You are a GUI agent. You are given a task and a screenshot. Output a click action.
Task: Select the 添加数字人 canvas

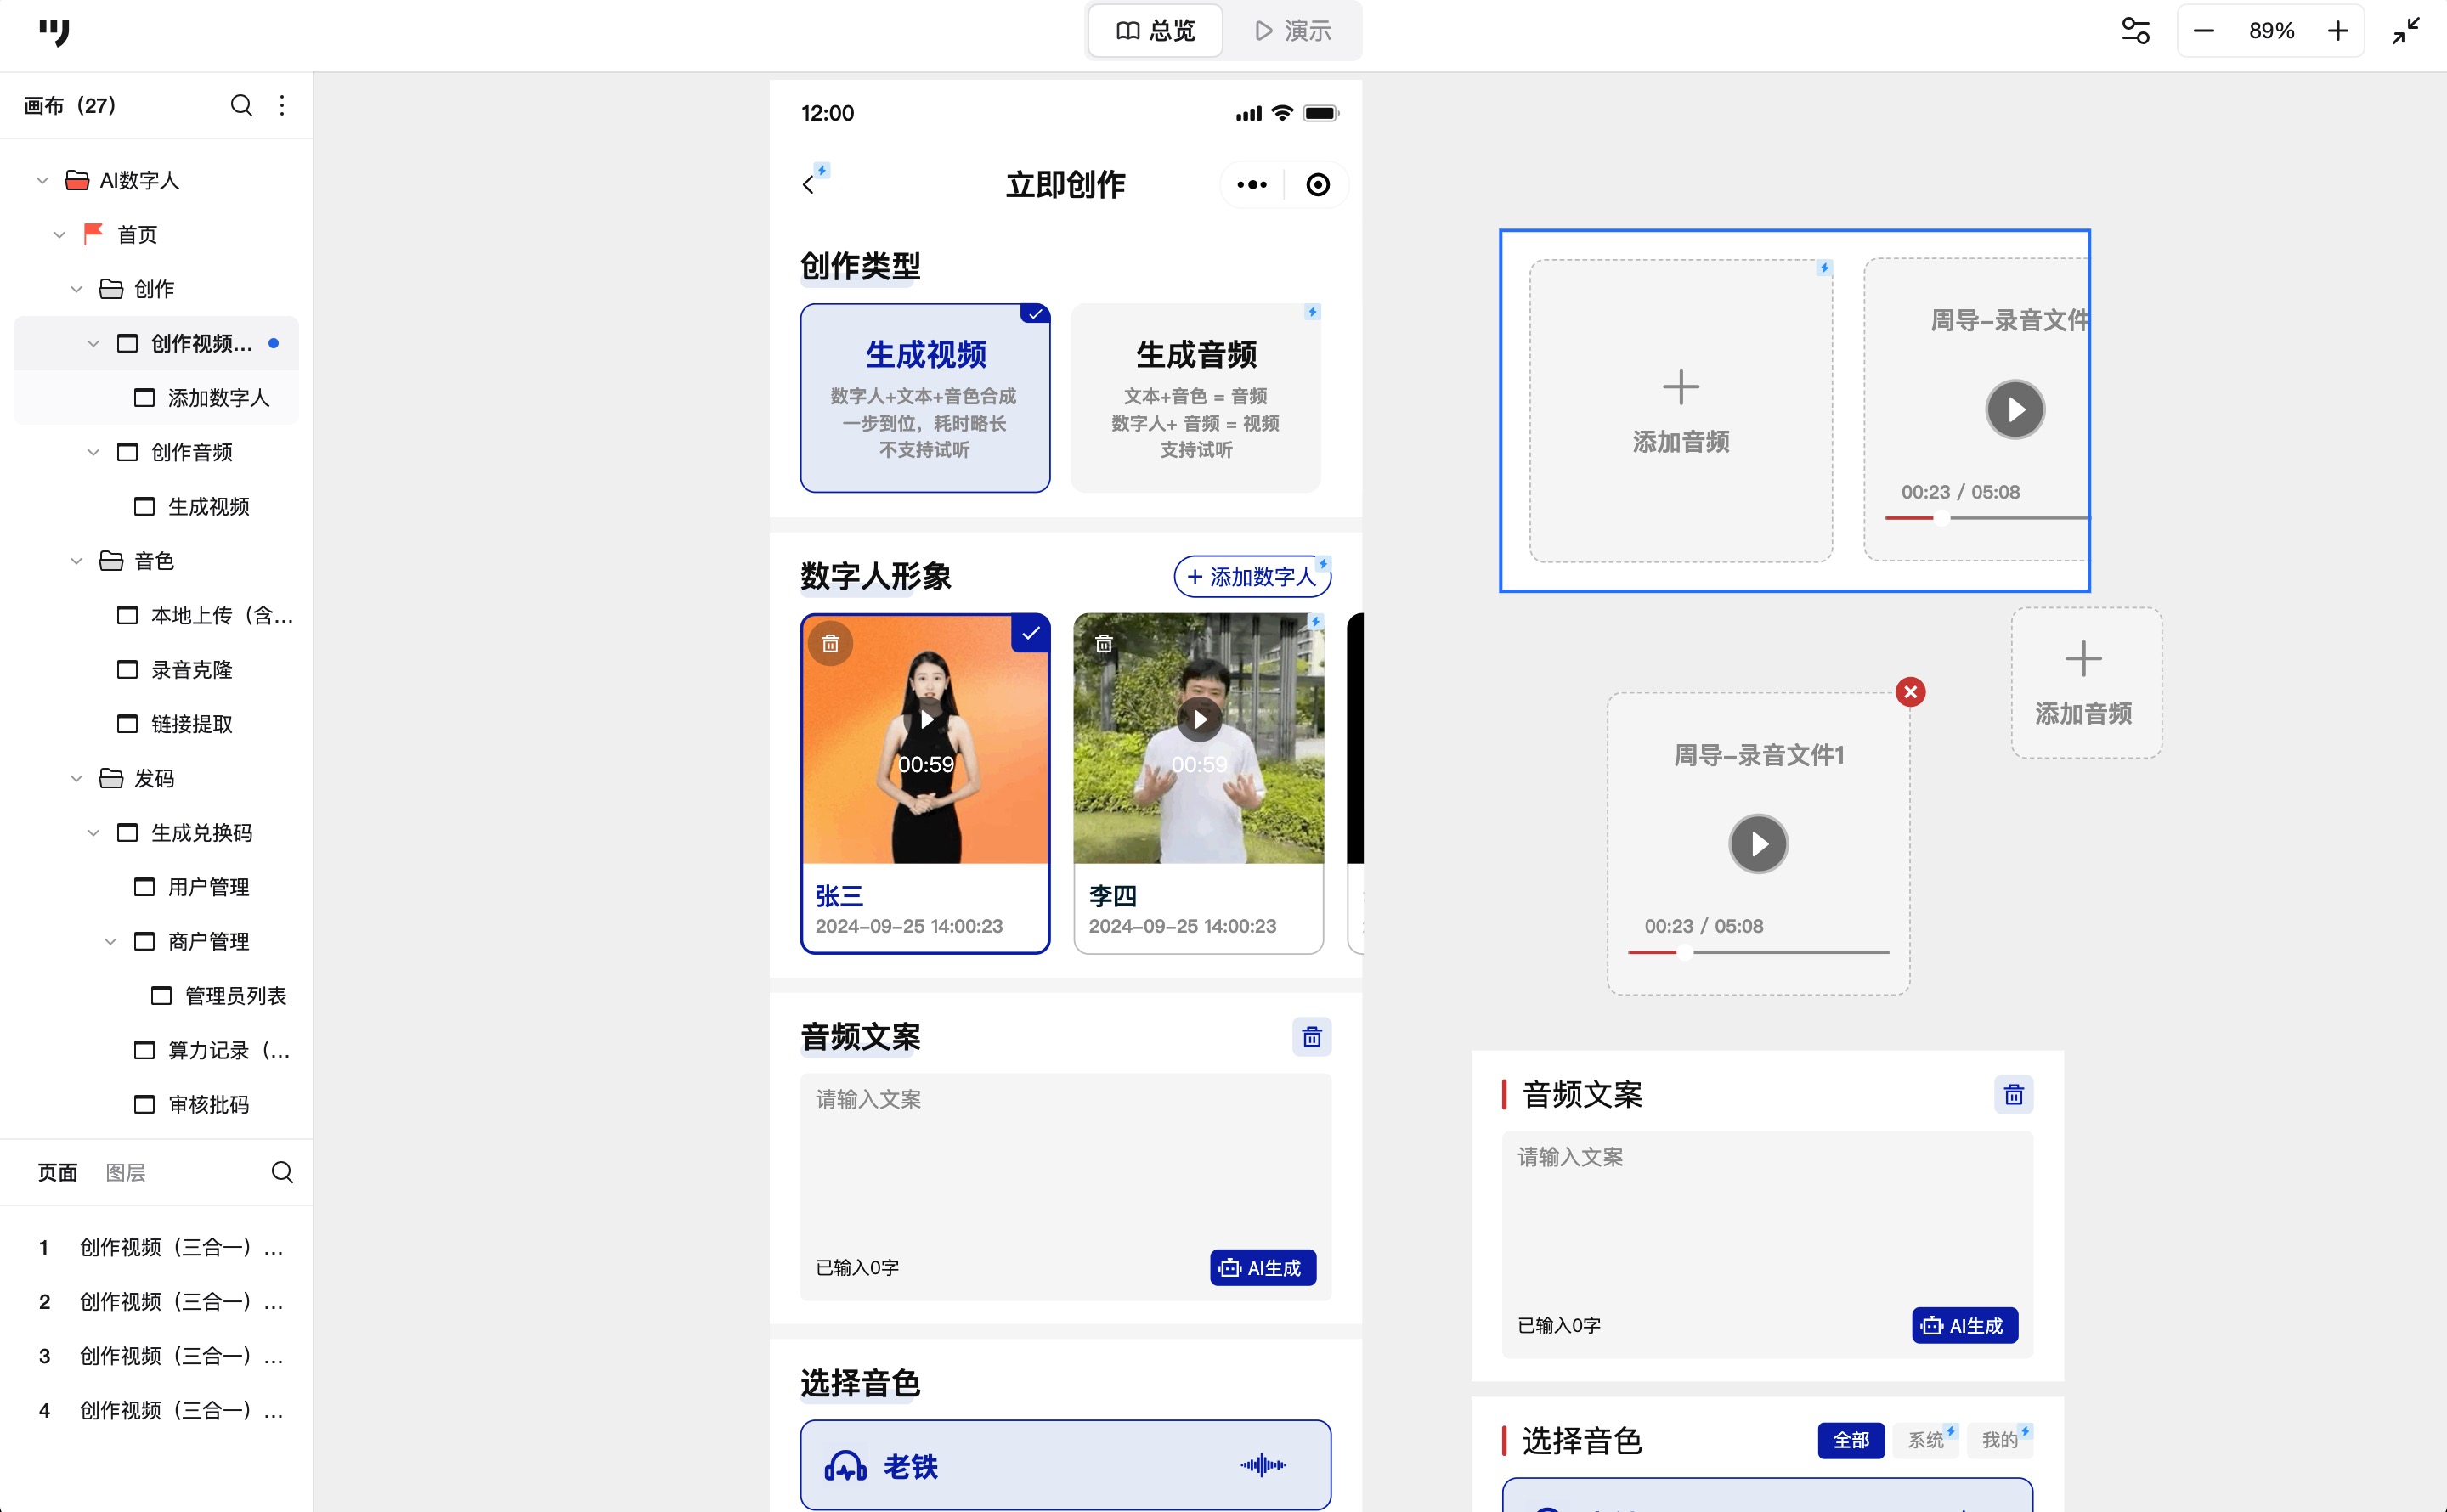[156, 398]
